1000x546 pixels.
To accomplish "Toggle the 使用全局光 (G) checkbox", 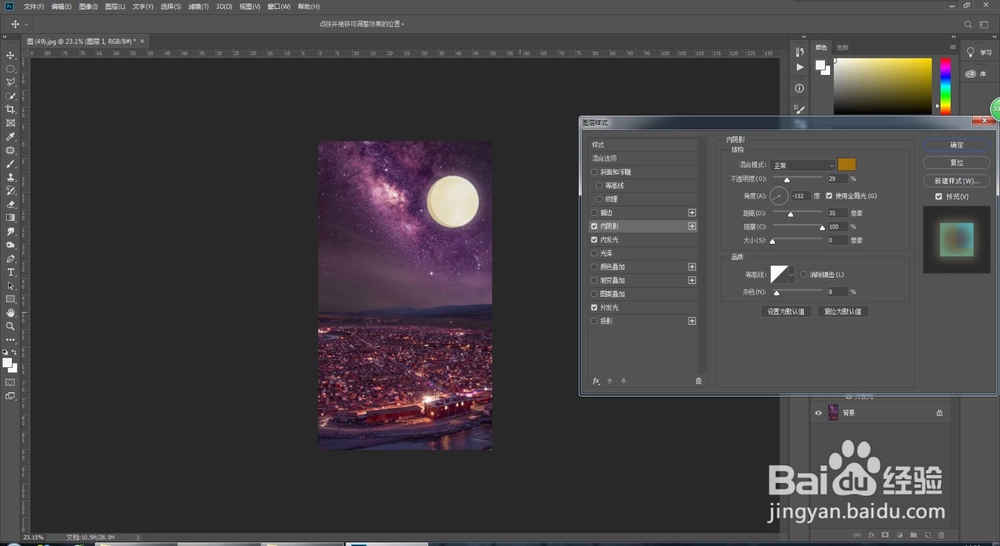I will [x=829, y=196].
